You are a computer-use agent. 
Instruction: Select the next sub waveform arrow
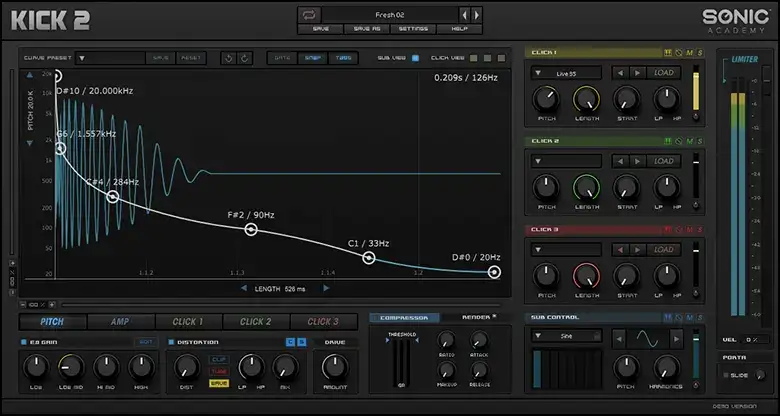pos(676,339)
